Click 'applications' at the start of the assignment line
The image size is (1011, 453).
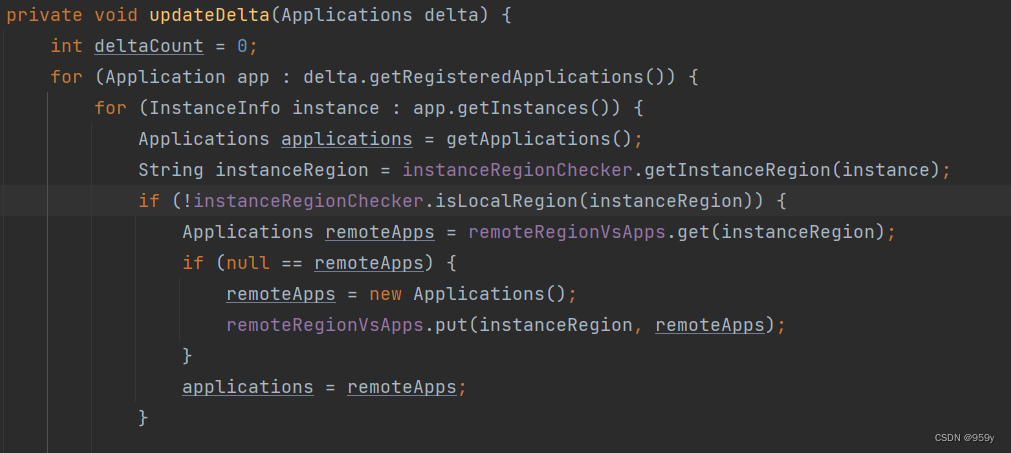tap(248, 387)
